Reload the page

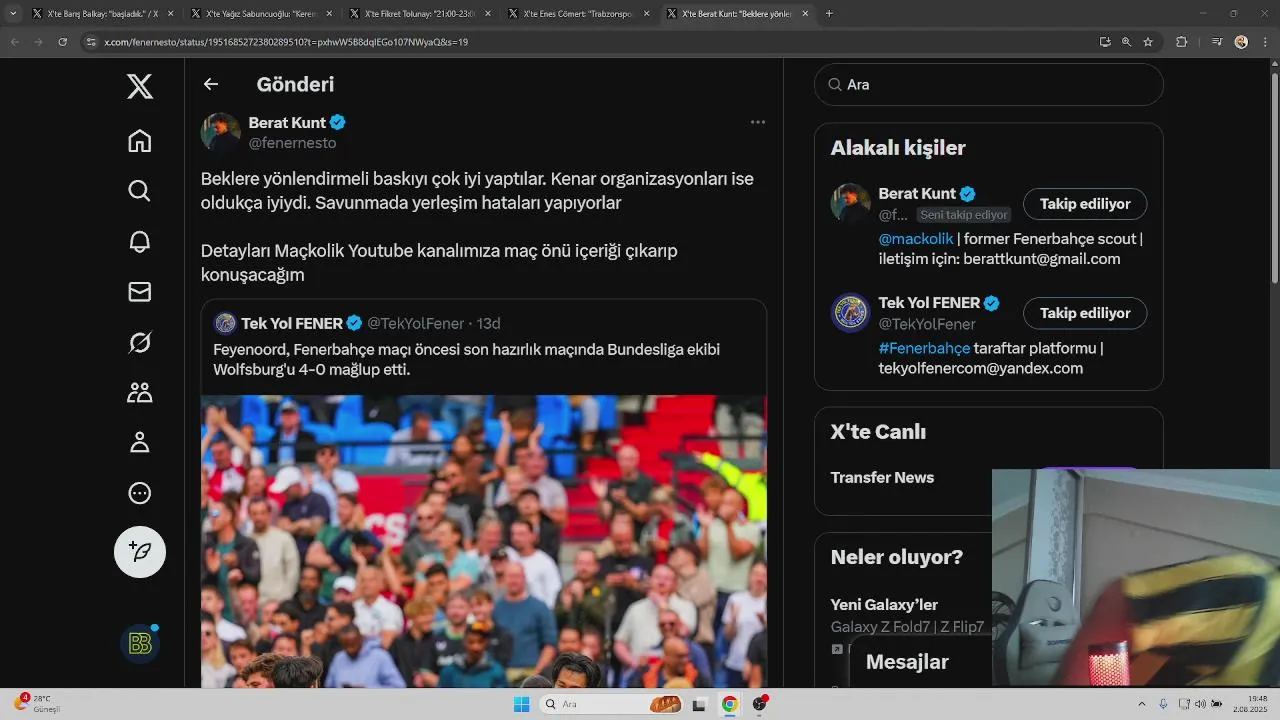(x=62, y=42)
